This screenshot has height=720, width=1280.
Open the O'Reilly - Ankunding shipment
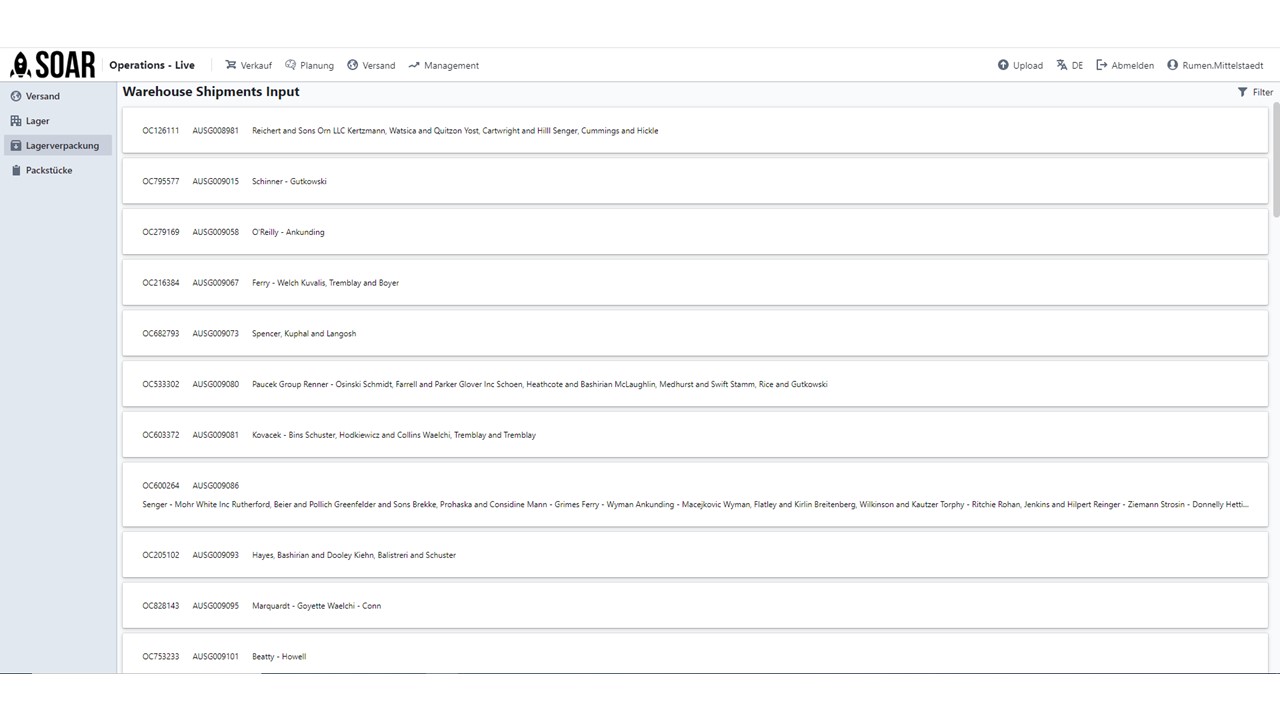pos(695,232)
